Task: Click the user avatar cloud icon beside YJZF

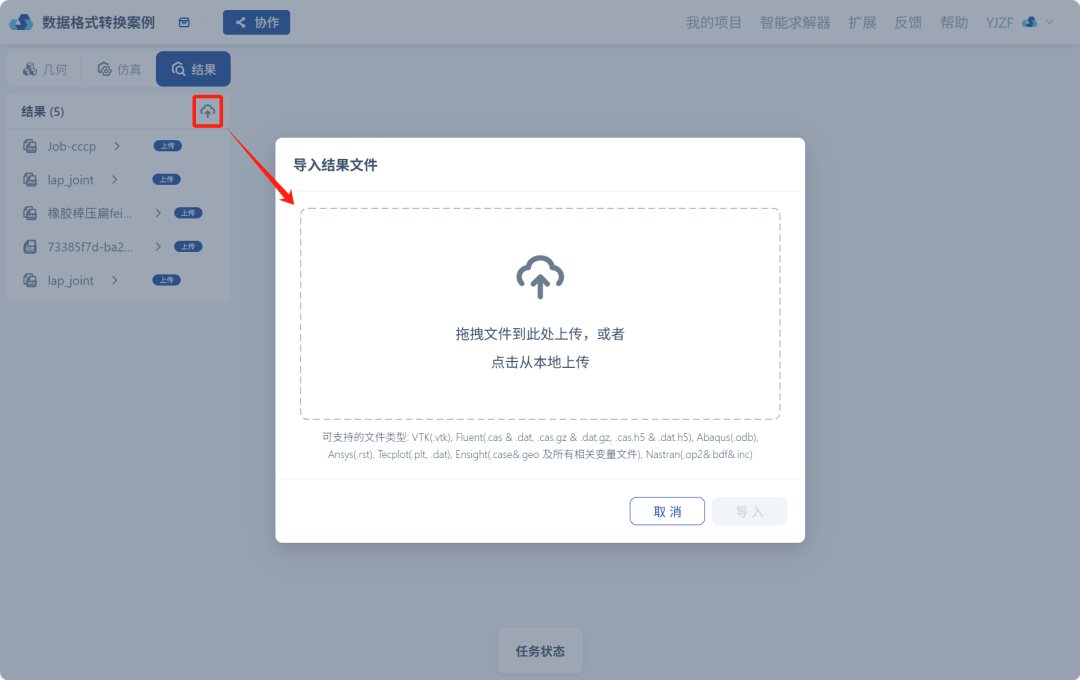Action: pyautogui.click(x=1030, y=22)
